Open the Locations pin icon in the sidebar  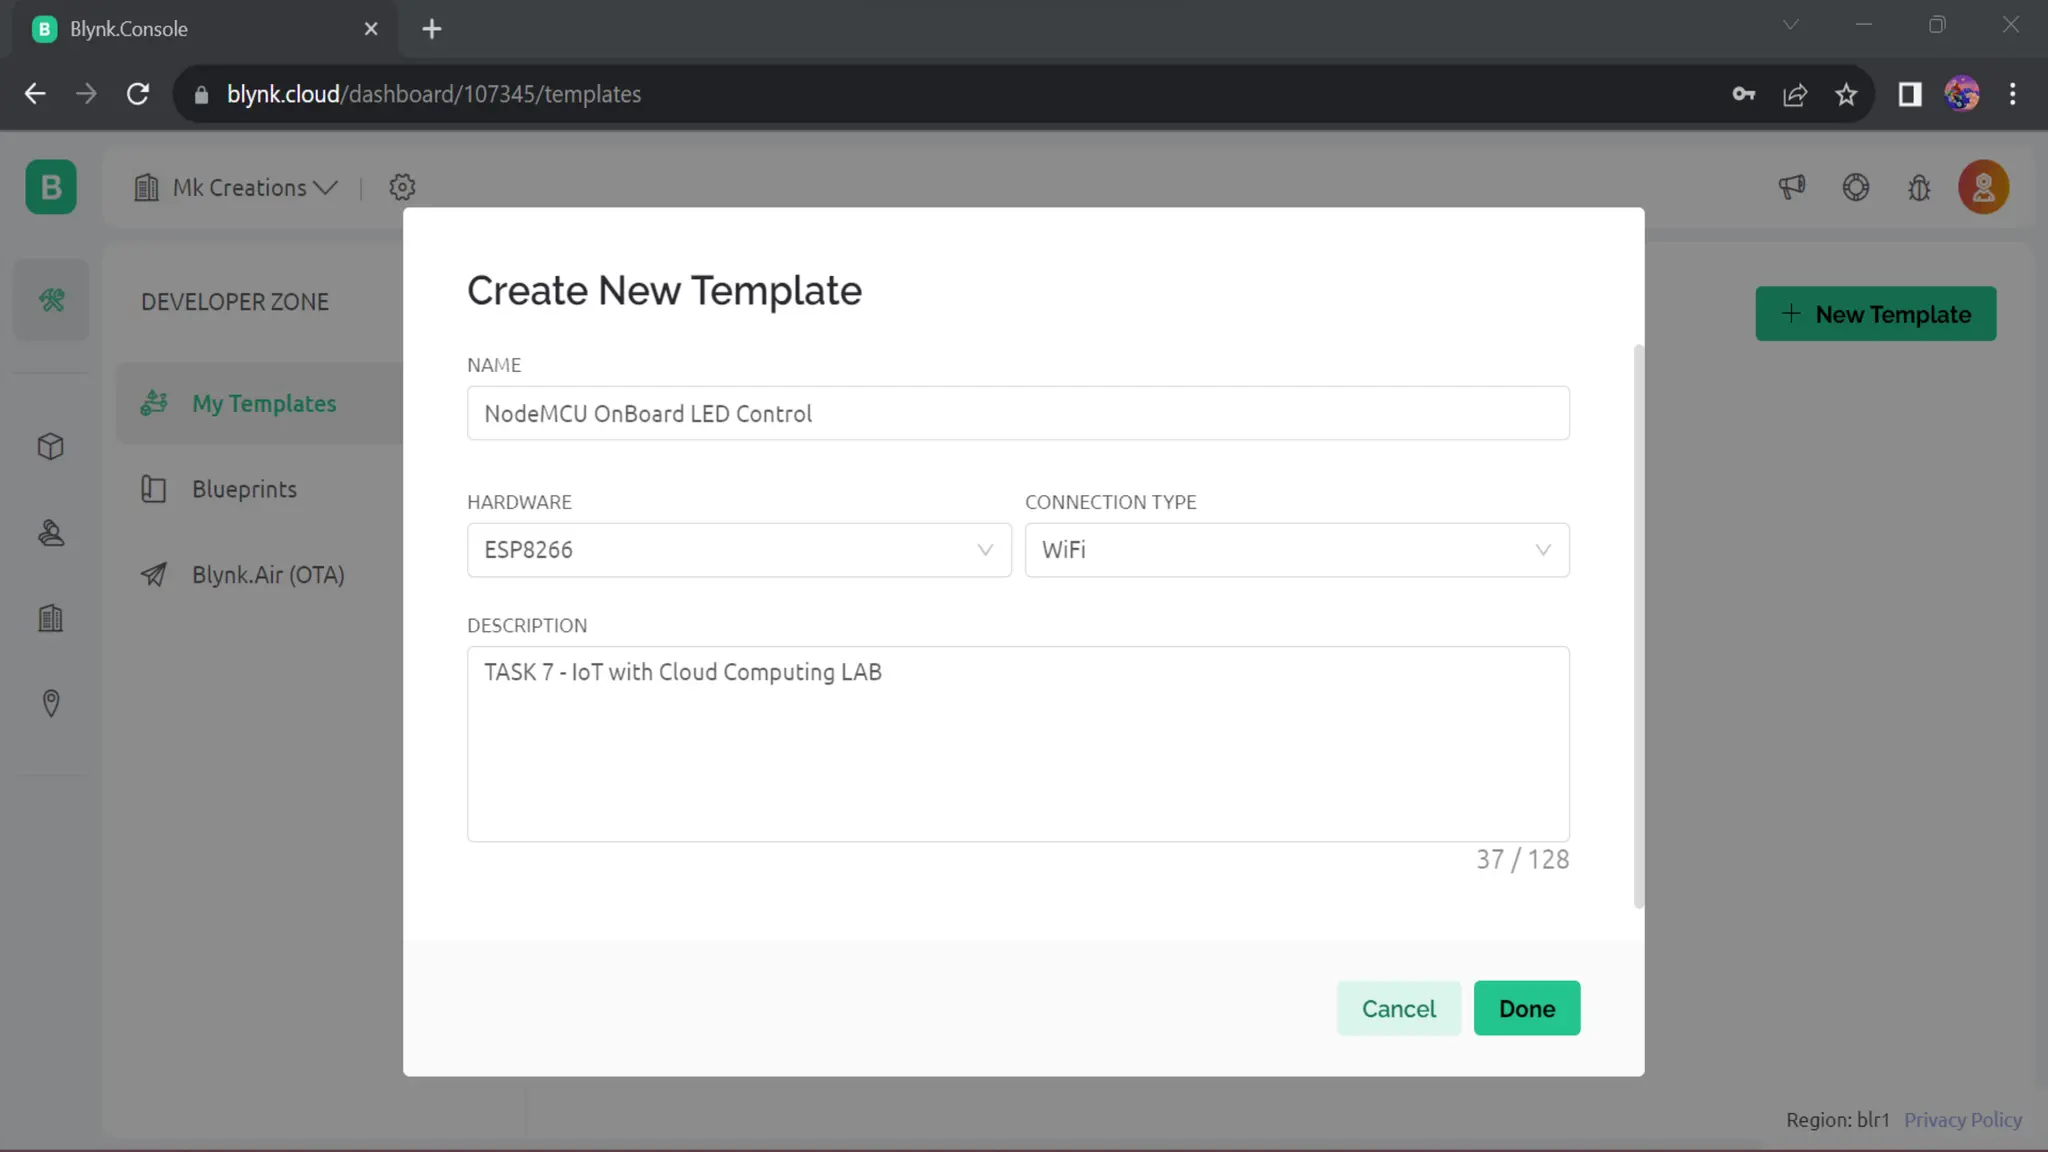coord(51,703)
